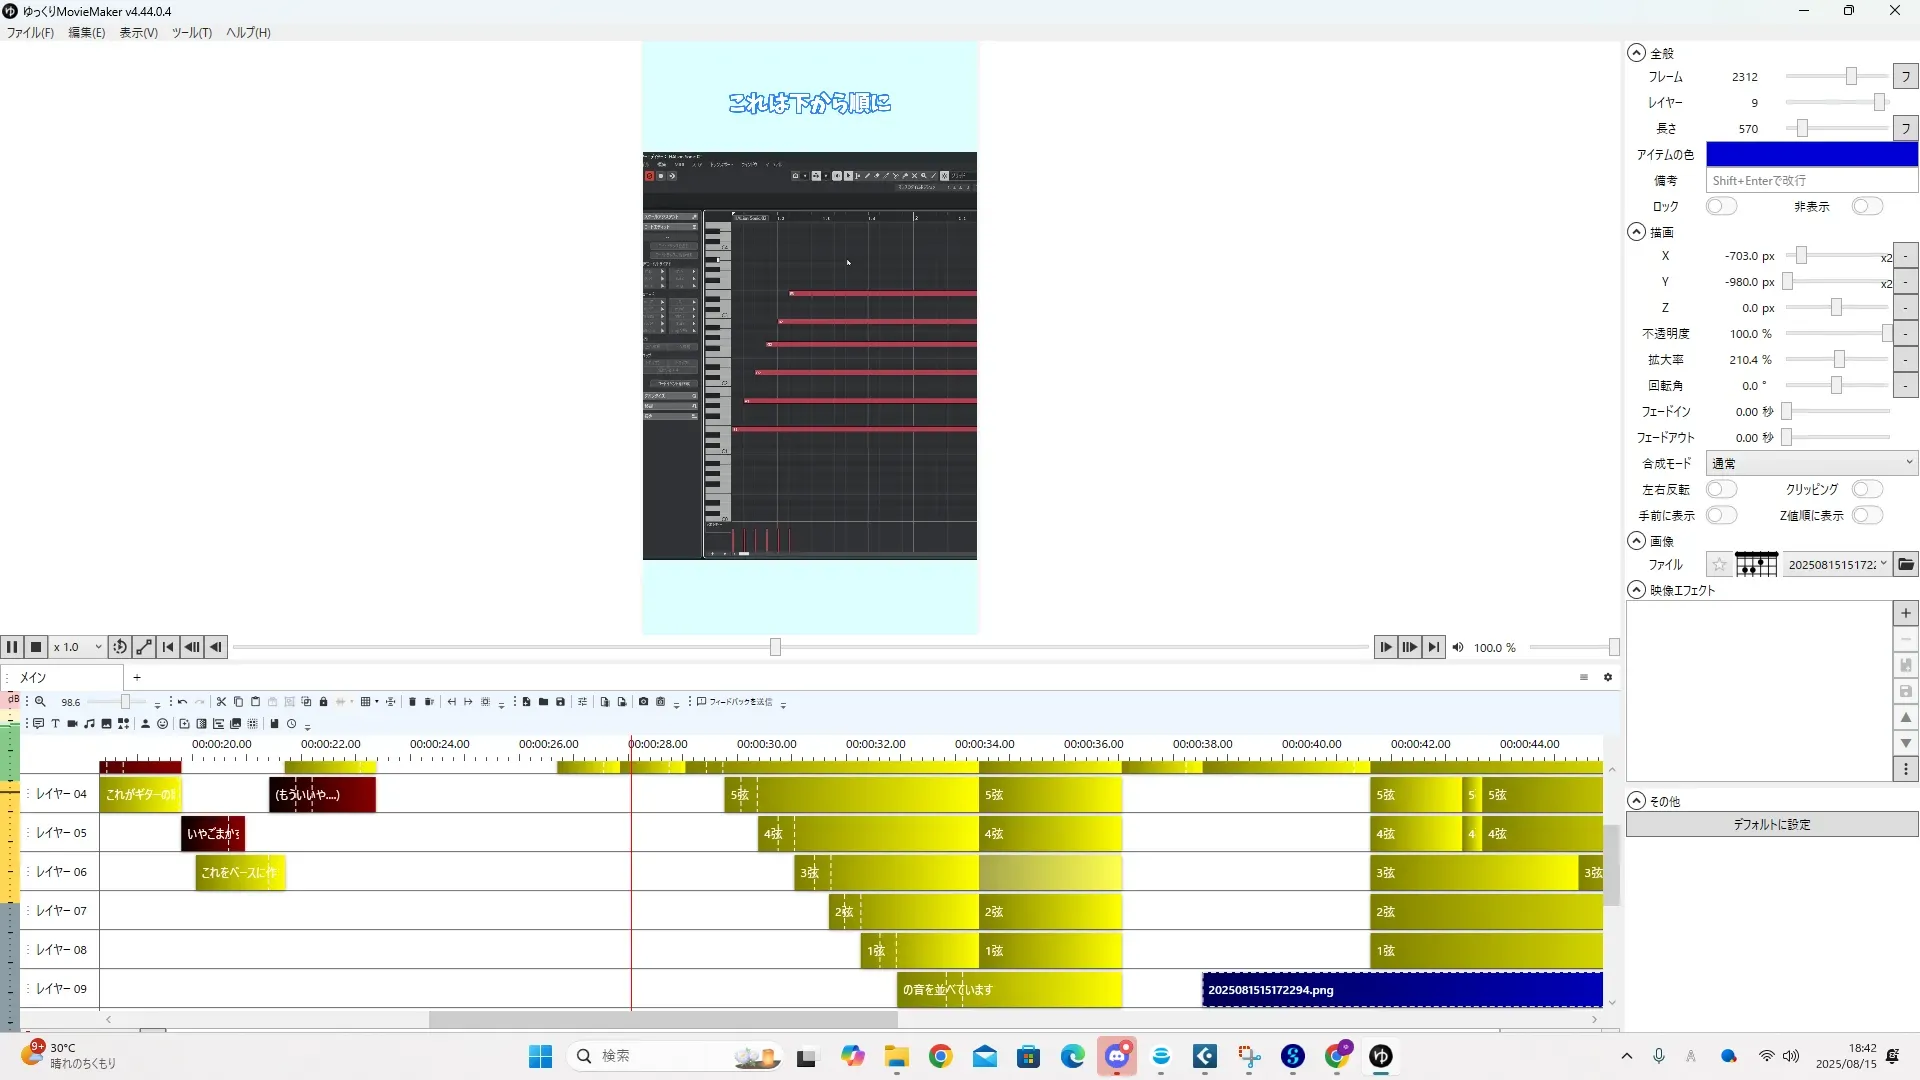Add a text item with the T icon
The height and width of the screenshot is (1080, 1920).
coord(55,724)
